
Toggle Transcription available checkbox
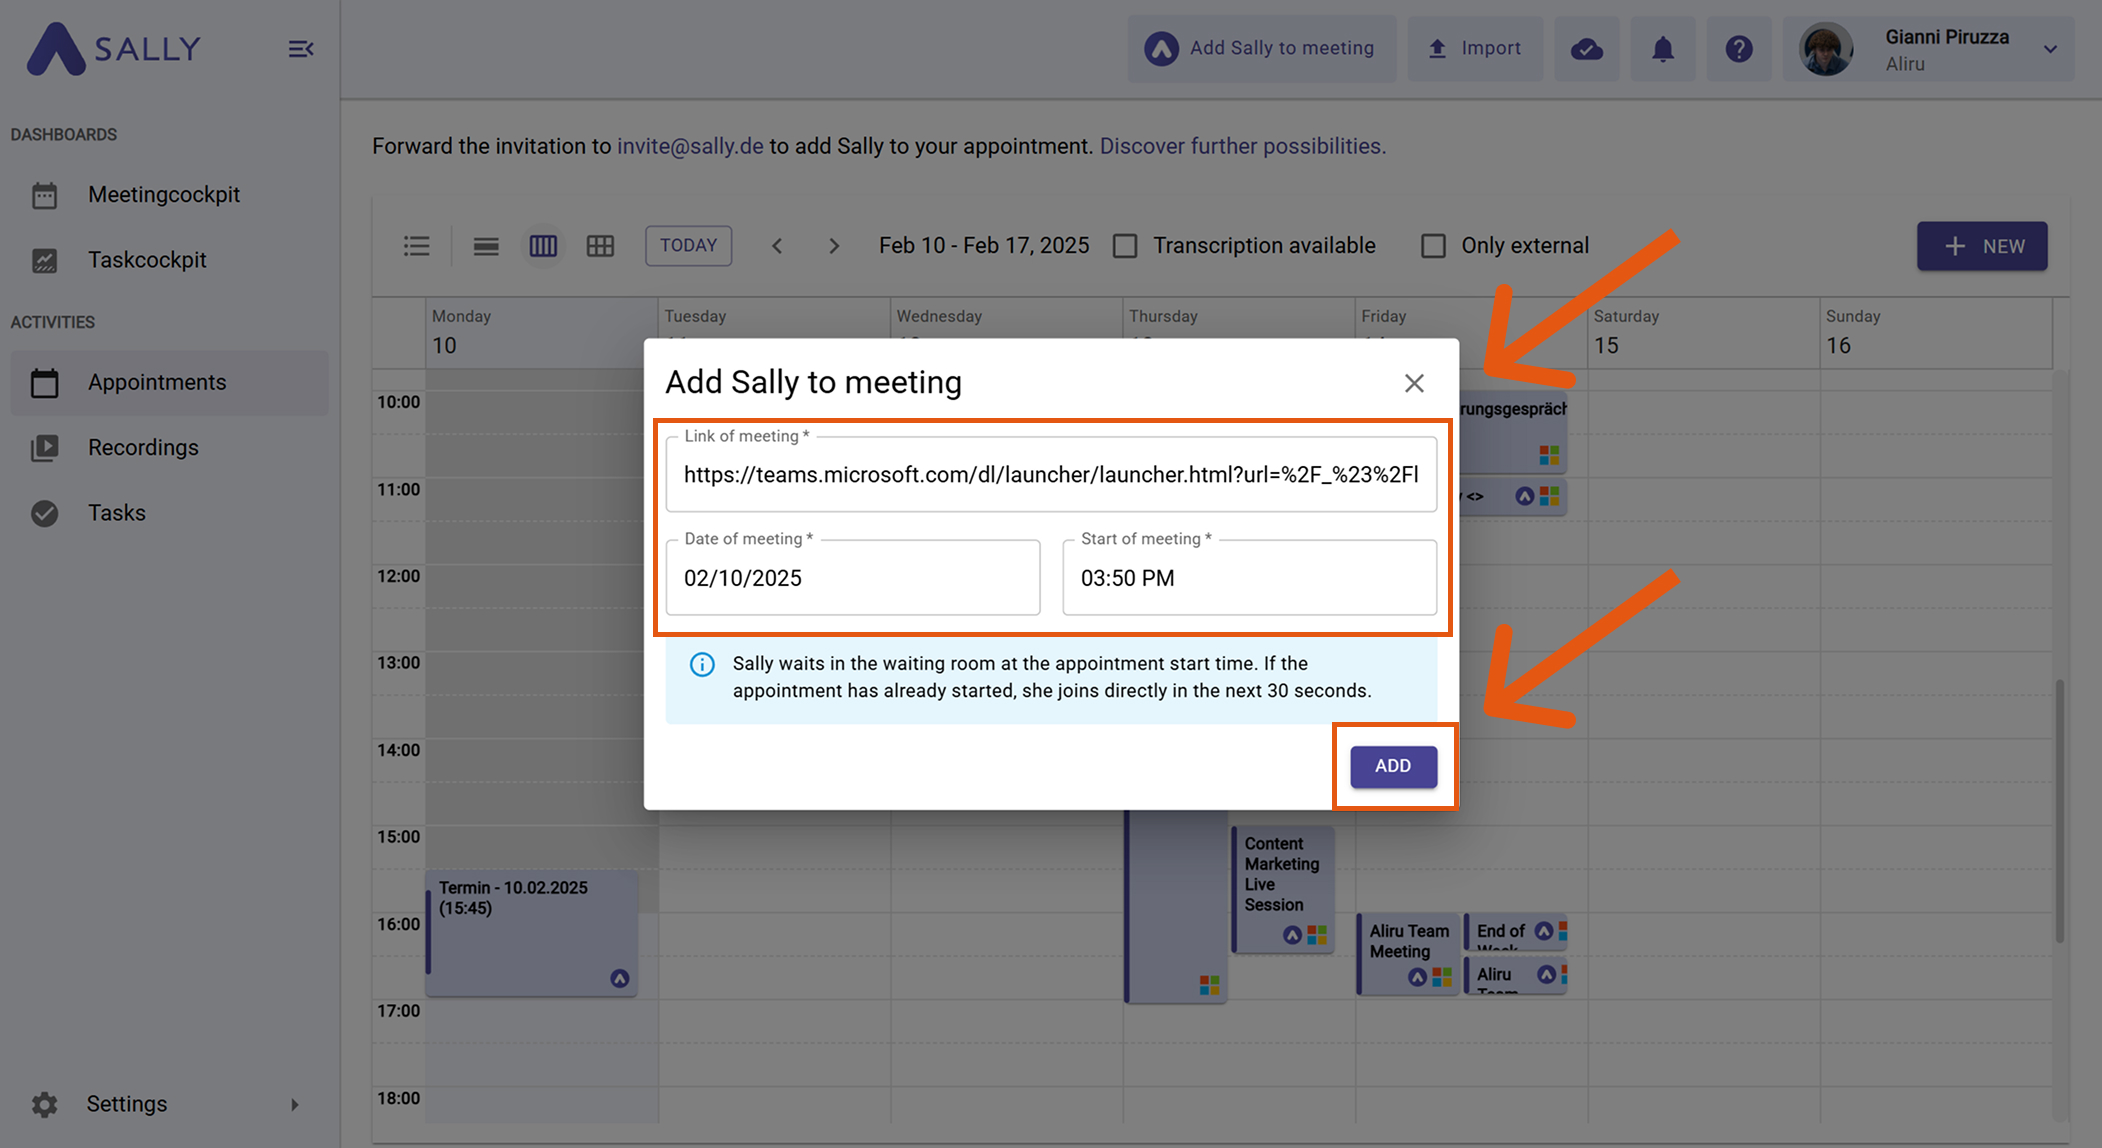1125,246
